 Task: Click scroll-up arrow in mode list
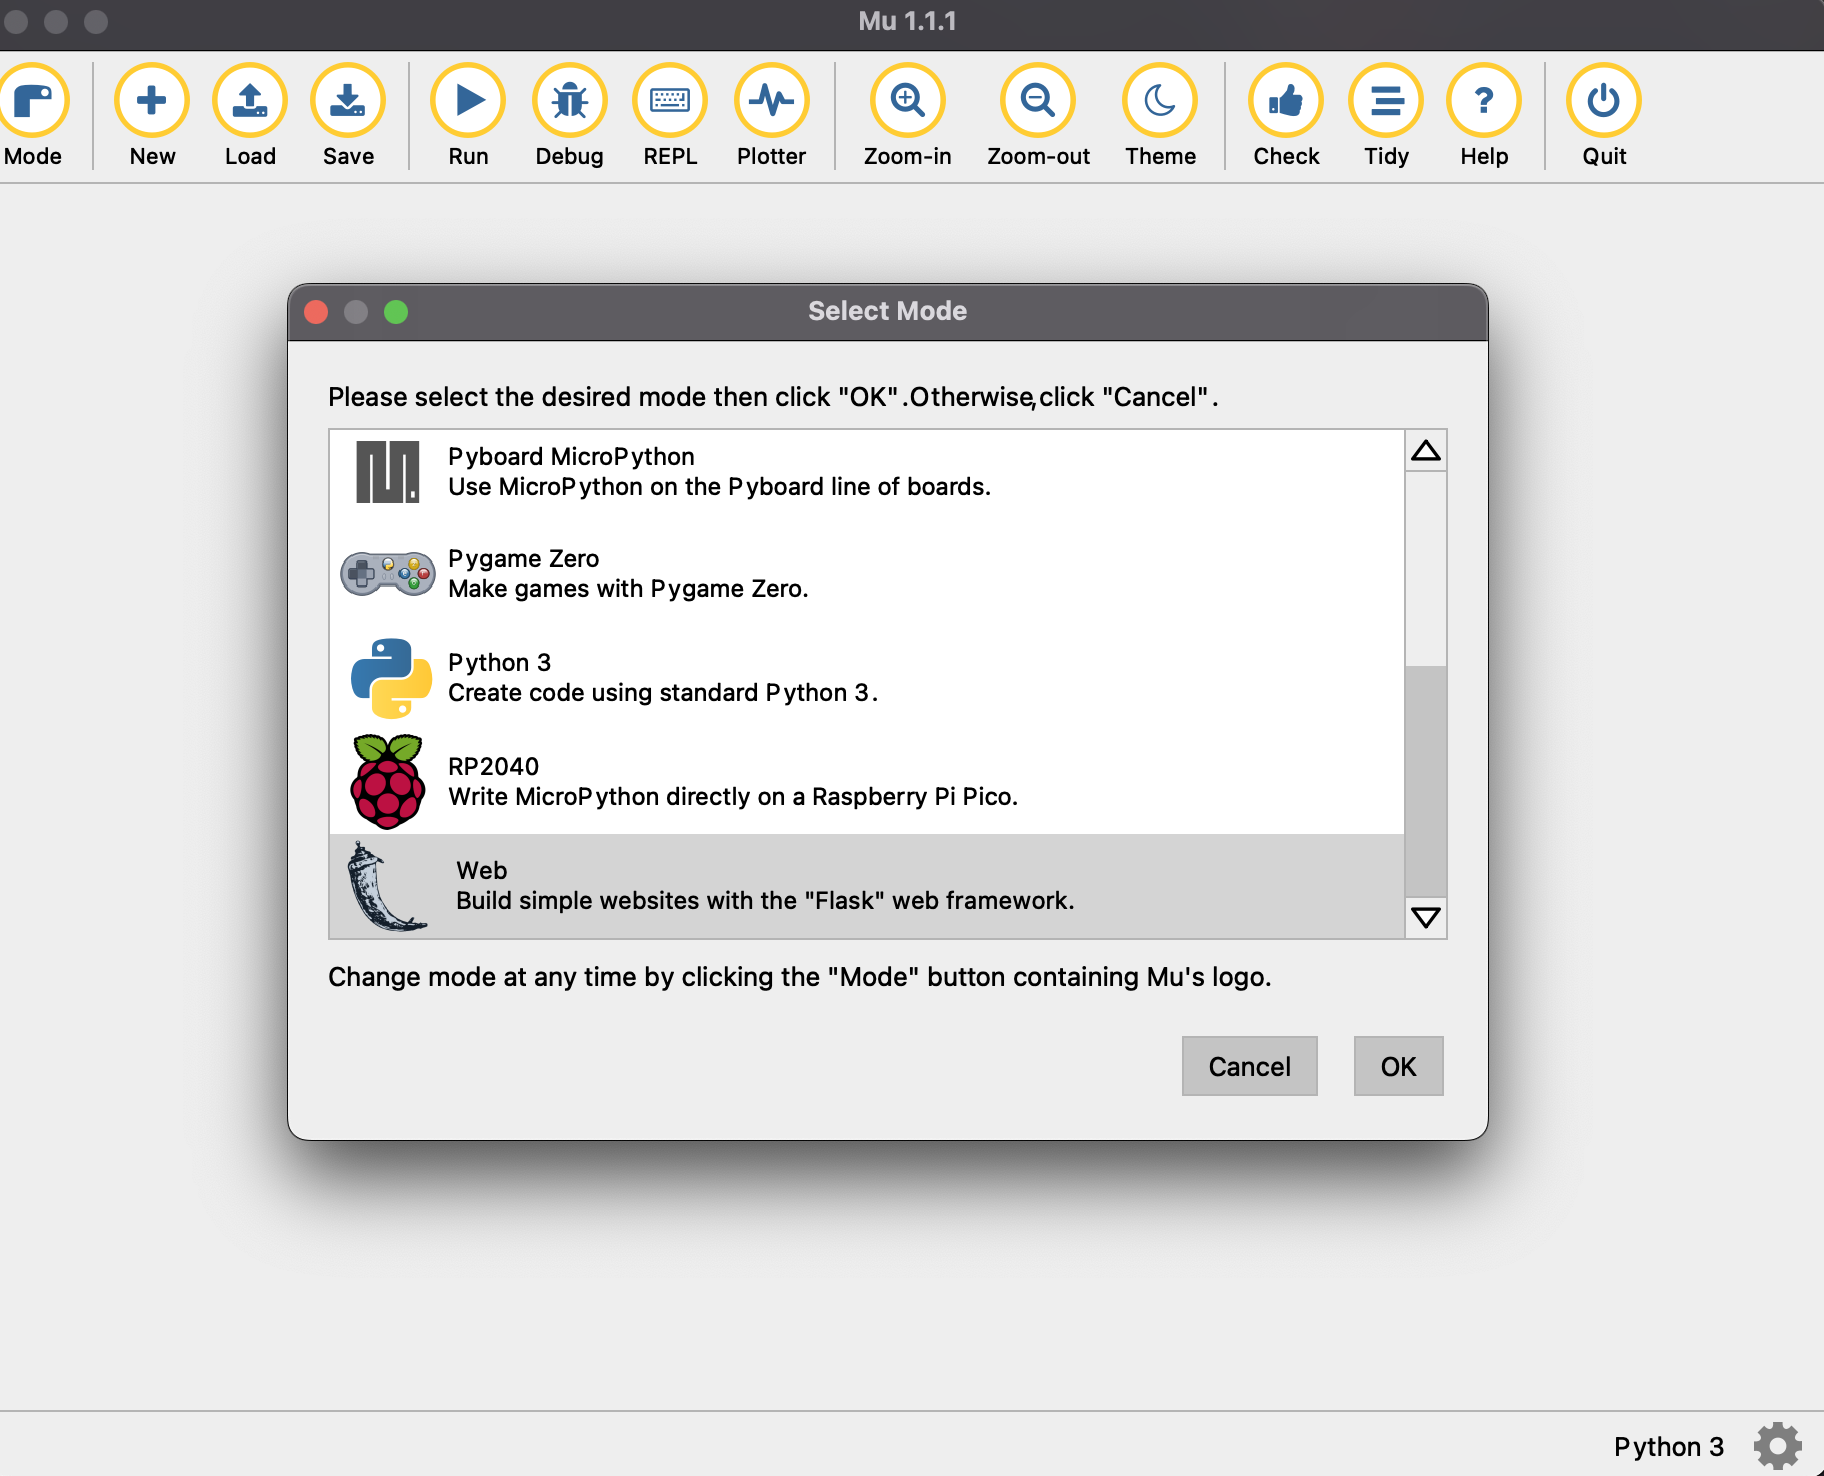pyautogui.click(x=1425, y=451)
